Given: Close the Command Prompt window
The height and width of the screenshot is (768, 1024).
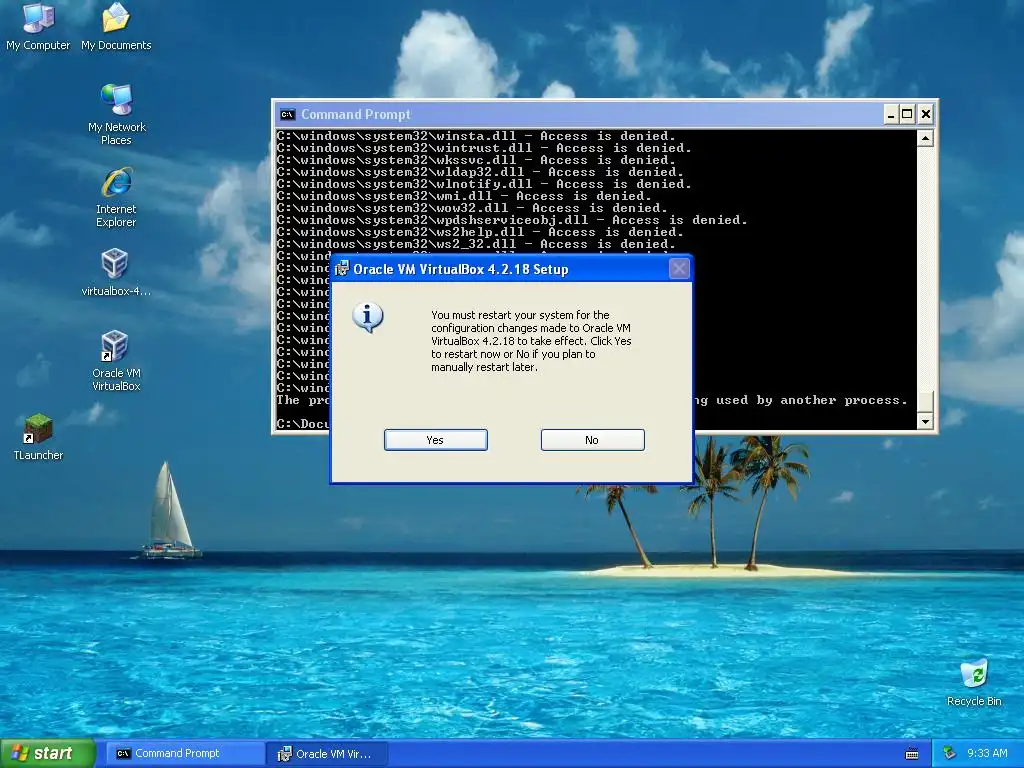Looking at the screenshot, I should click(925, 114).
